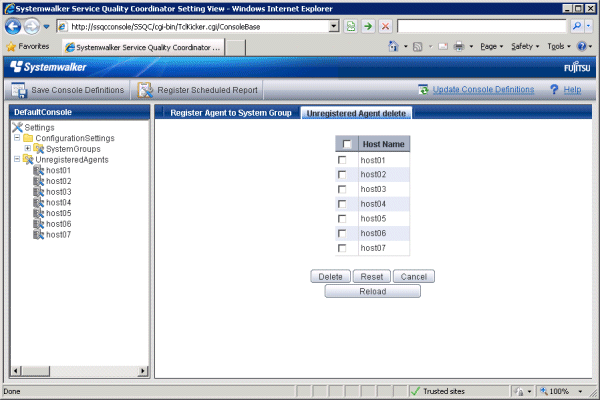Viewport: 600px width, 400px height.
Task: Click host03 agent icon in tree
Action: [x=38, y=192]
